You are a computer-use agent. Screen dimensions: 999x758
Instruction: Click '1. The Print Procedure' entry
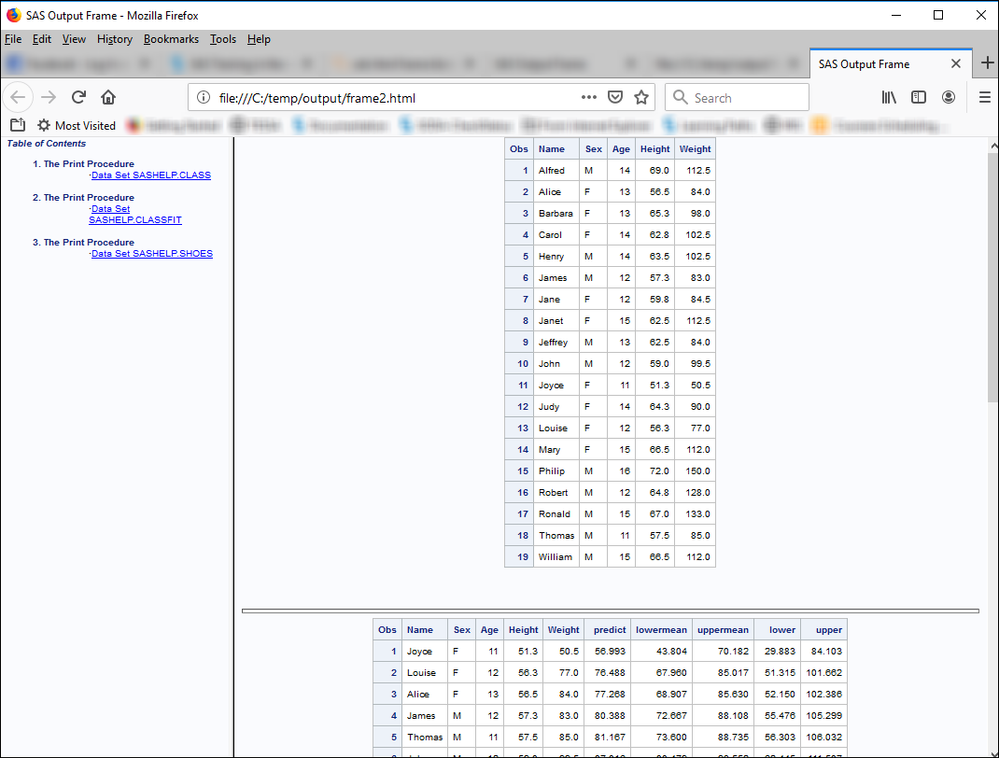(x=83, y=164)
